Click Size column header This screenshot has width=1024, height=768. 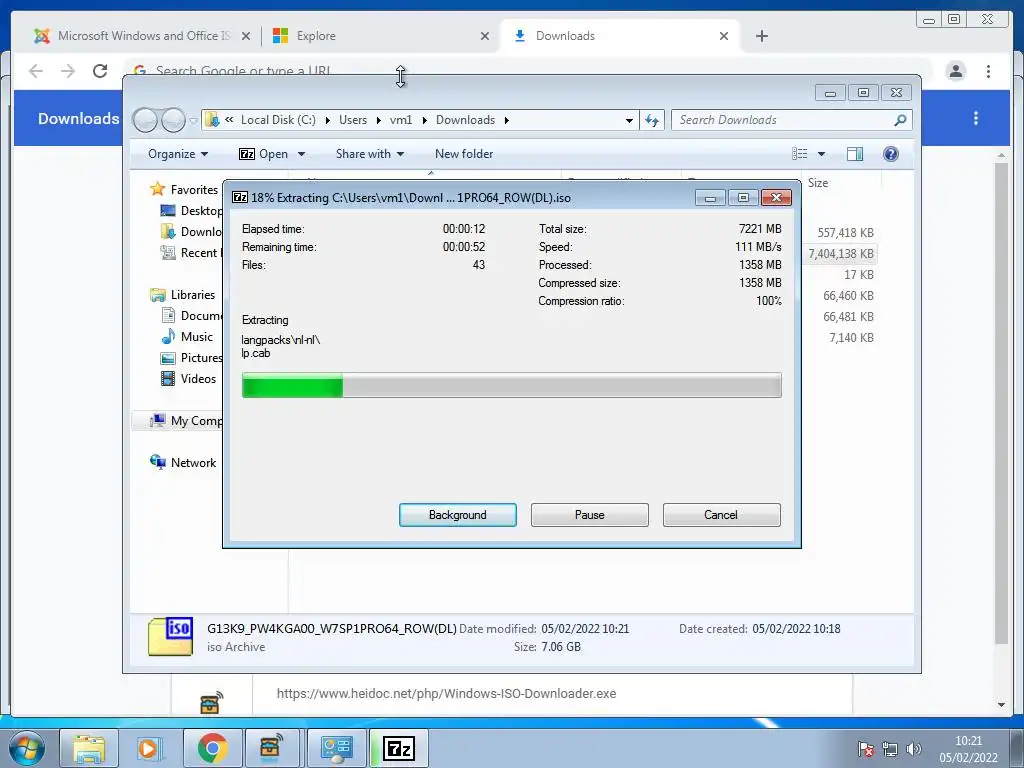(x=818, y=183)
